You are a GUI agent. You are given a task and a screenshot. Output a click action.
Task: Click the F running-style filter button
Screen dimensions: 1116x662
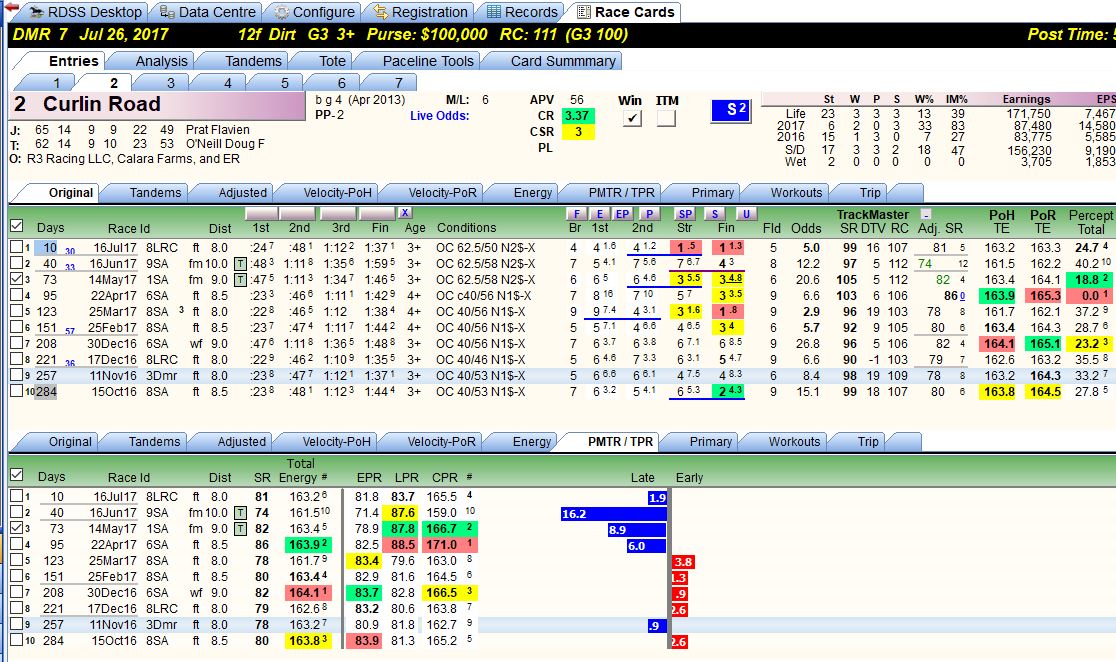576,214
